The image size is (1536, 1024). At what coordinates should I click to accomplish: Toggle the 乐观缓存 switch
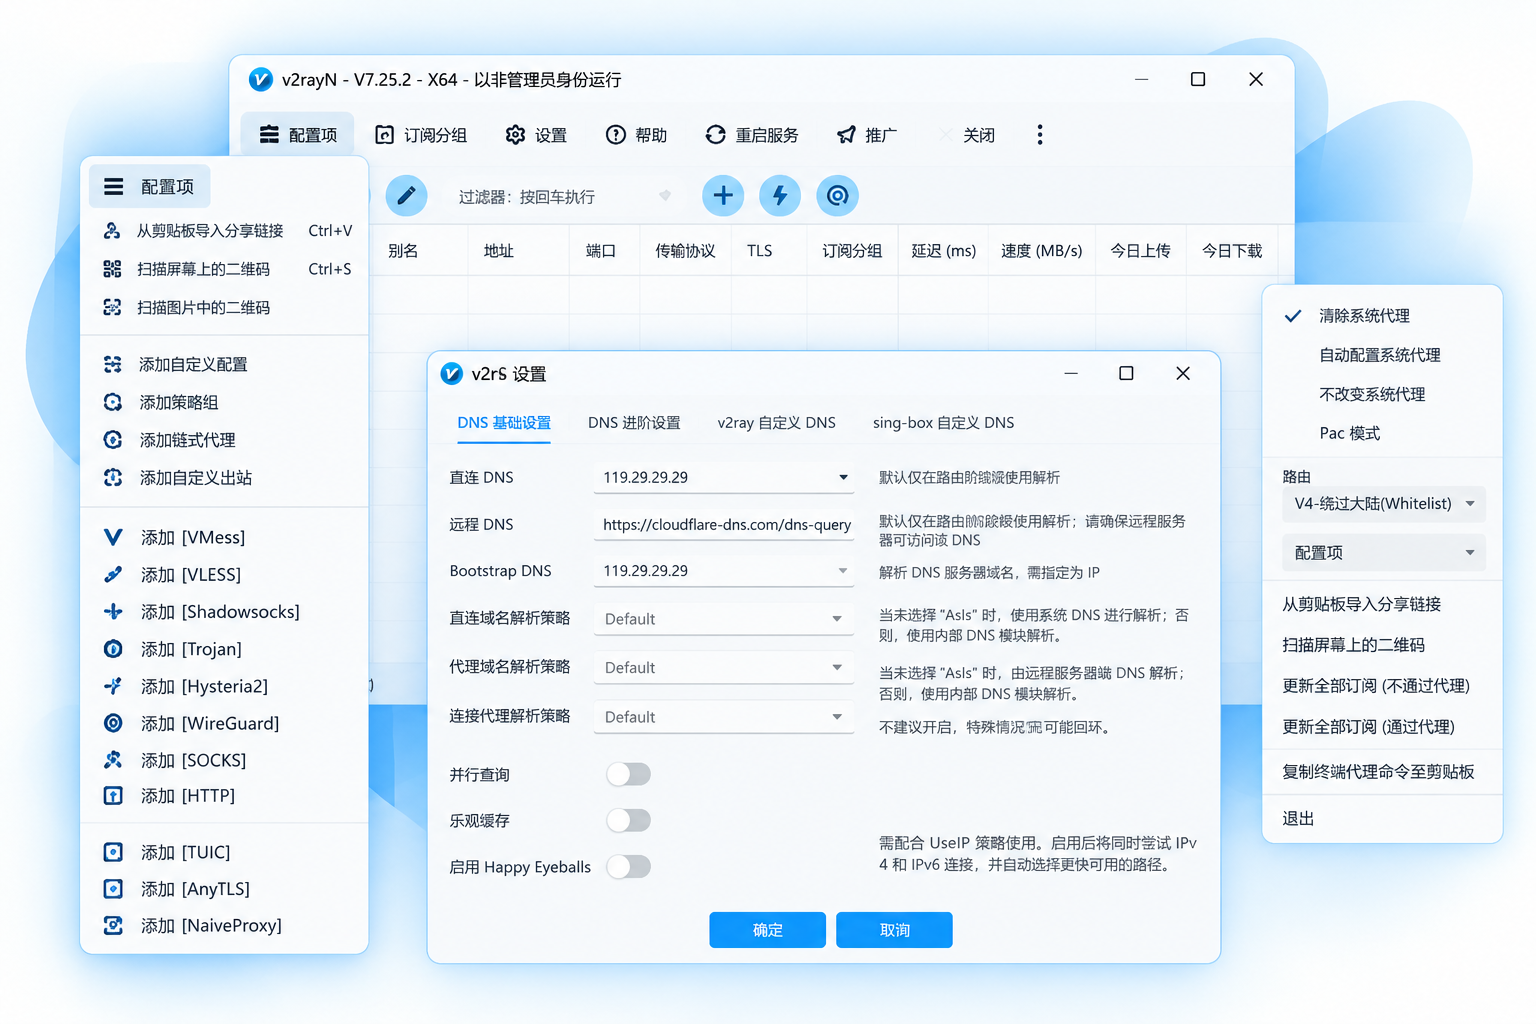(629, 820)
